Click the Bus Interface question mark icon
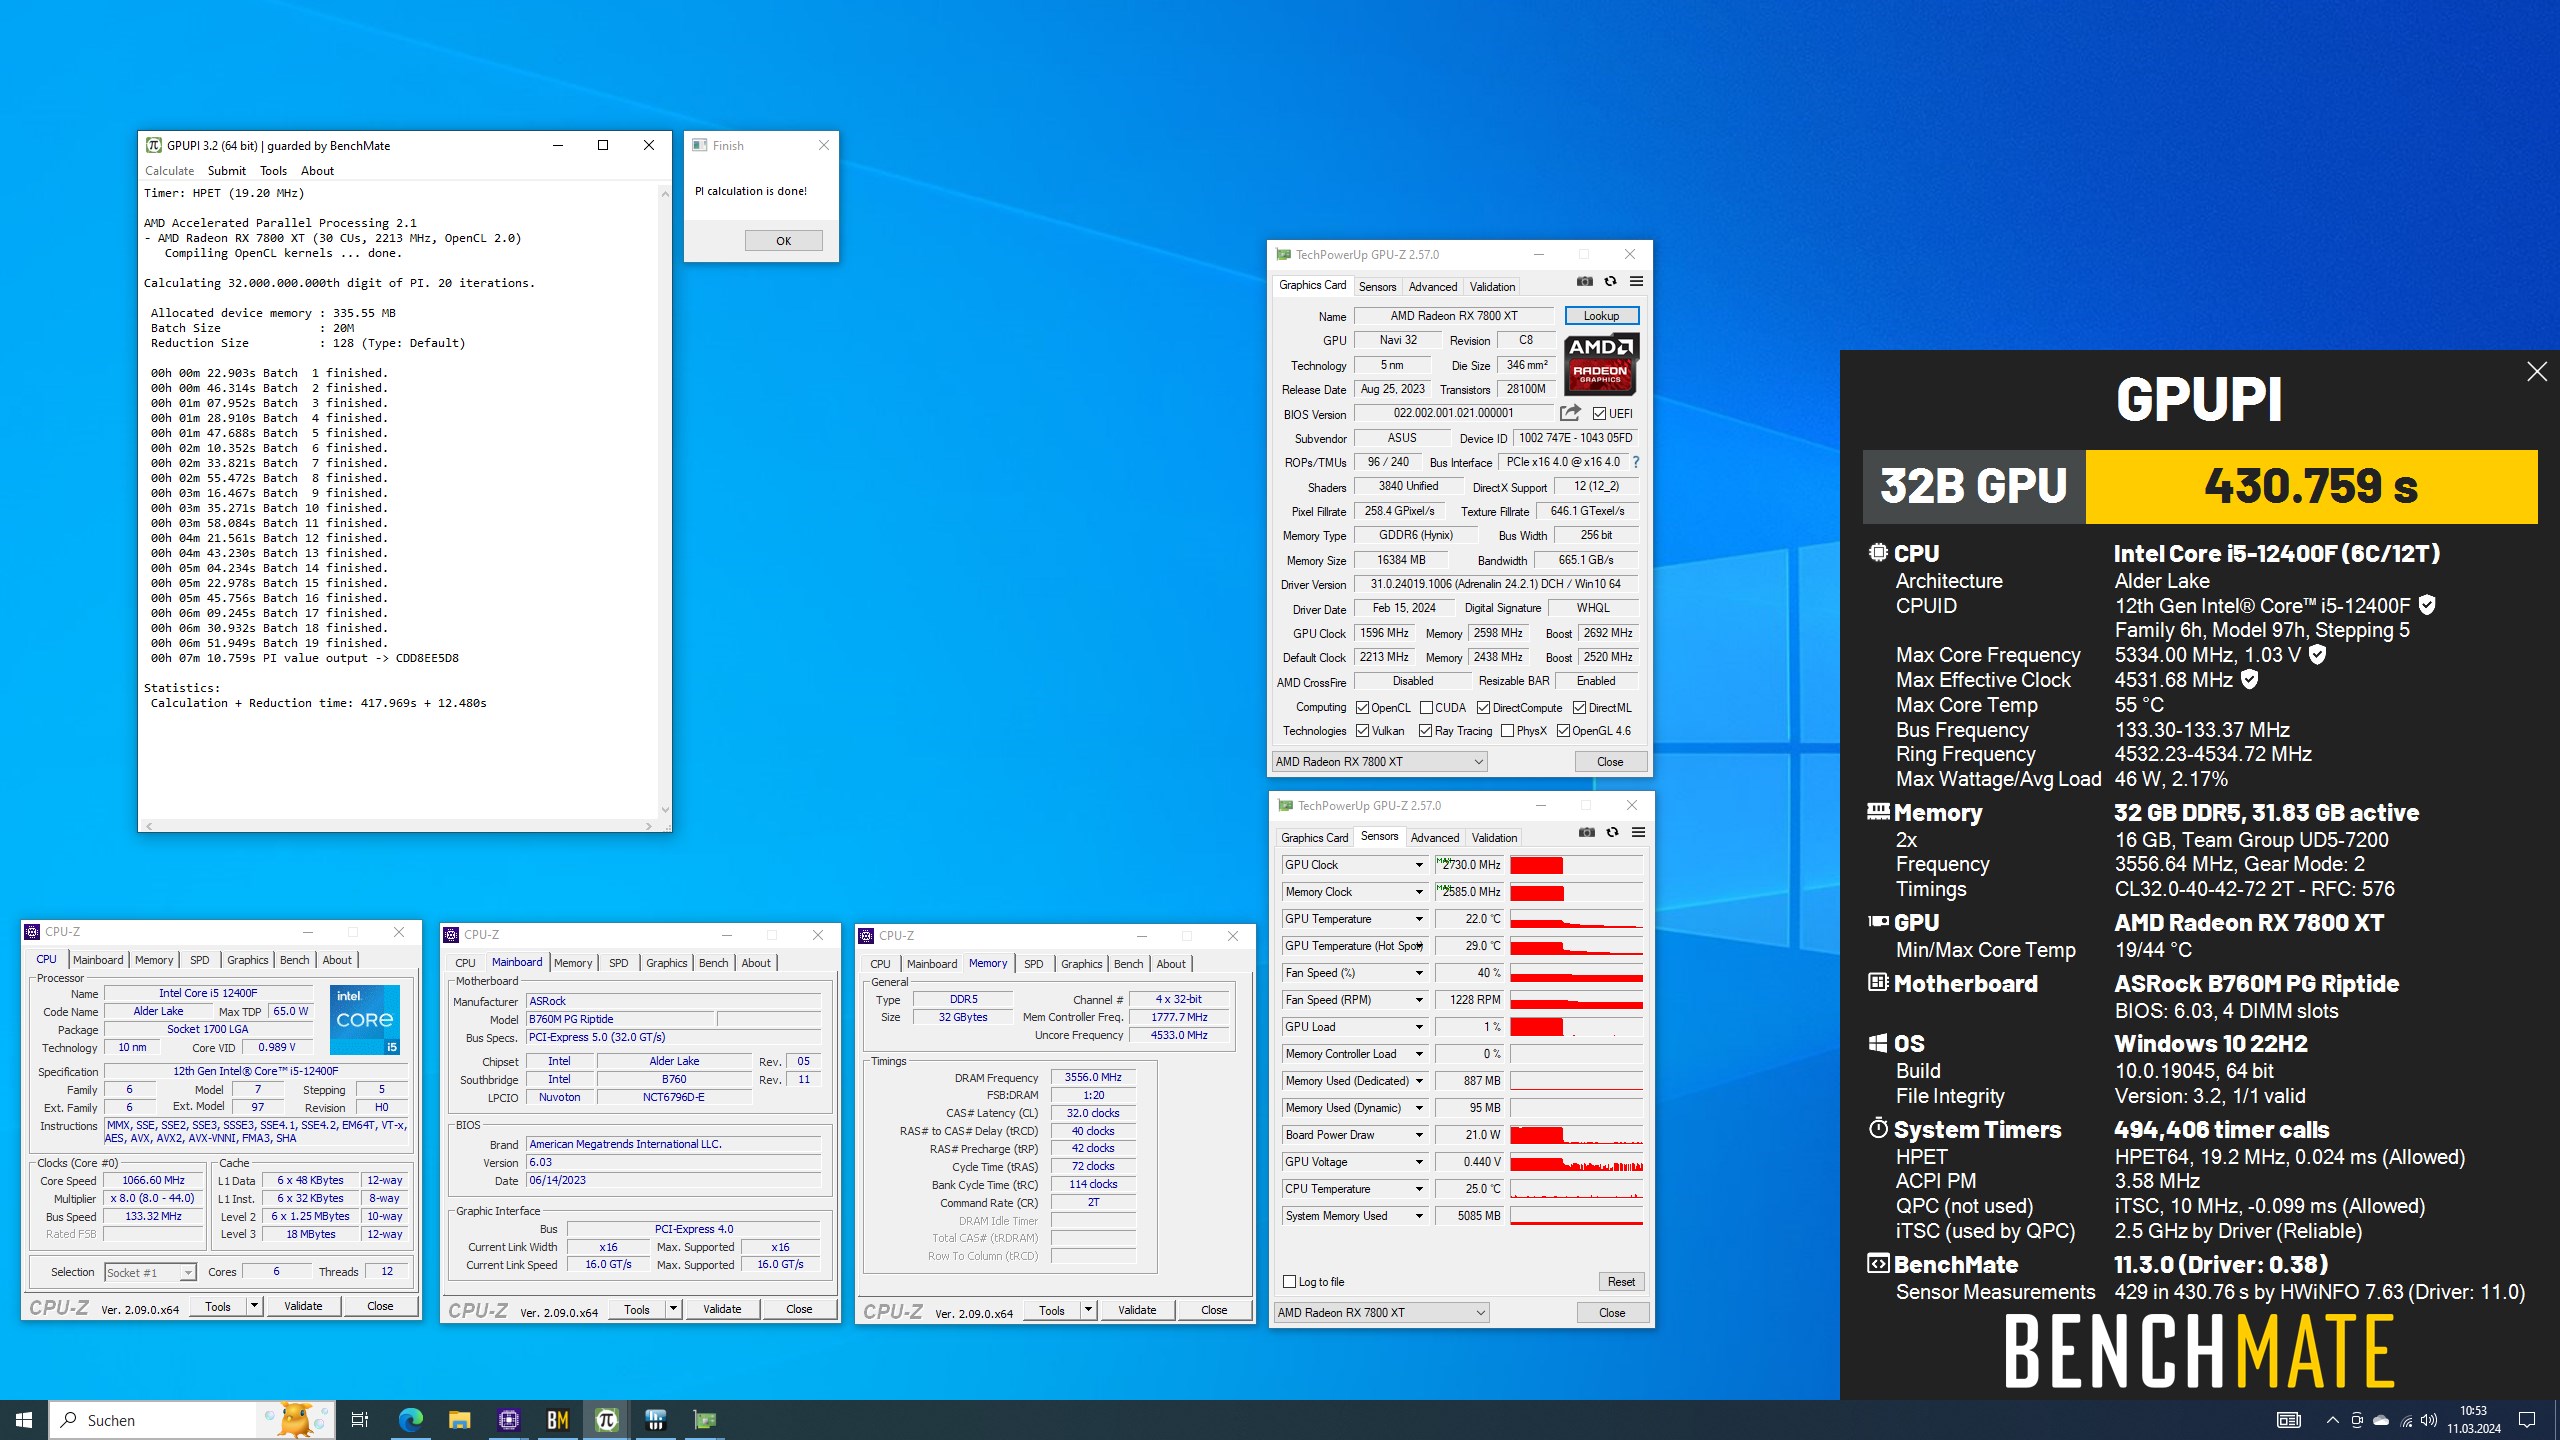 1636,462
